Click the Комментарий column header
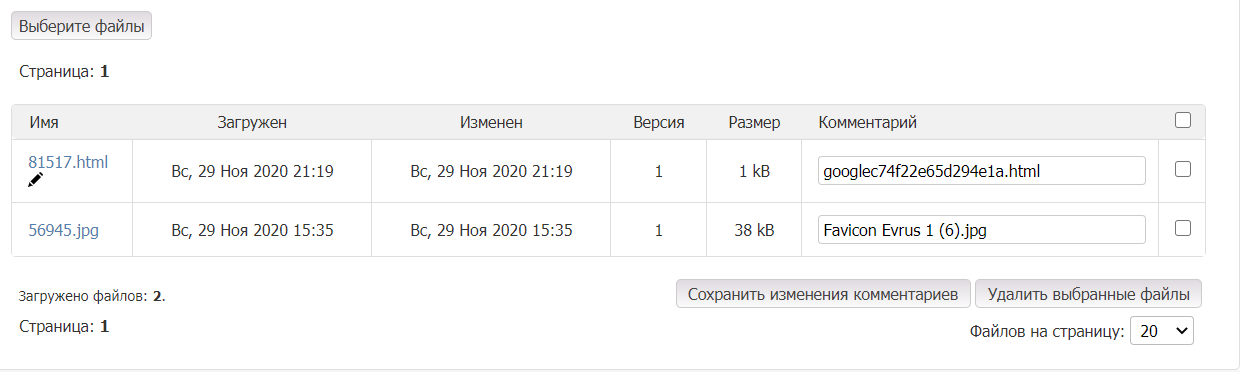This screenshot has height=386, width=1248. pos(868,122)
